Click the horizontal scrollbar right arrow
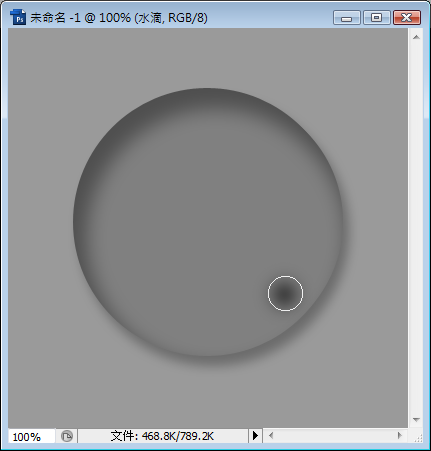 pos(400,435)
